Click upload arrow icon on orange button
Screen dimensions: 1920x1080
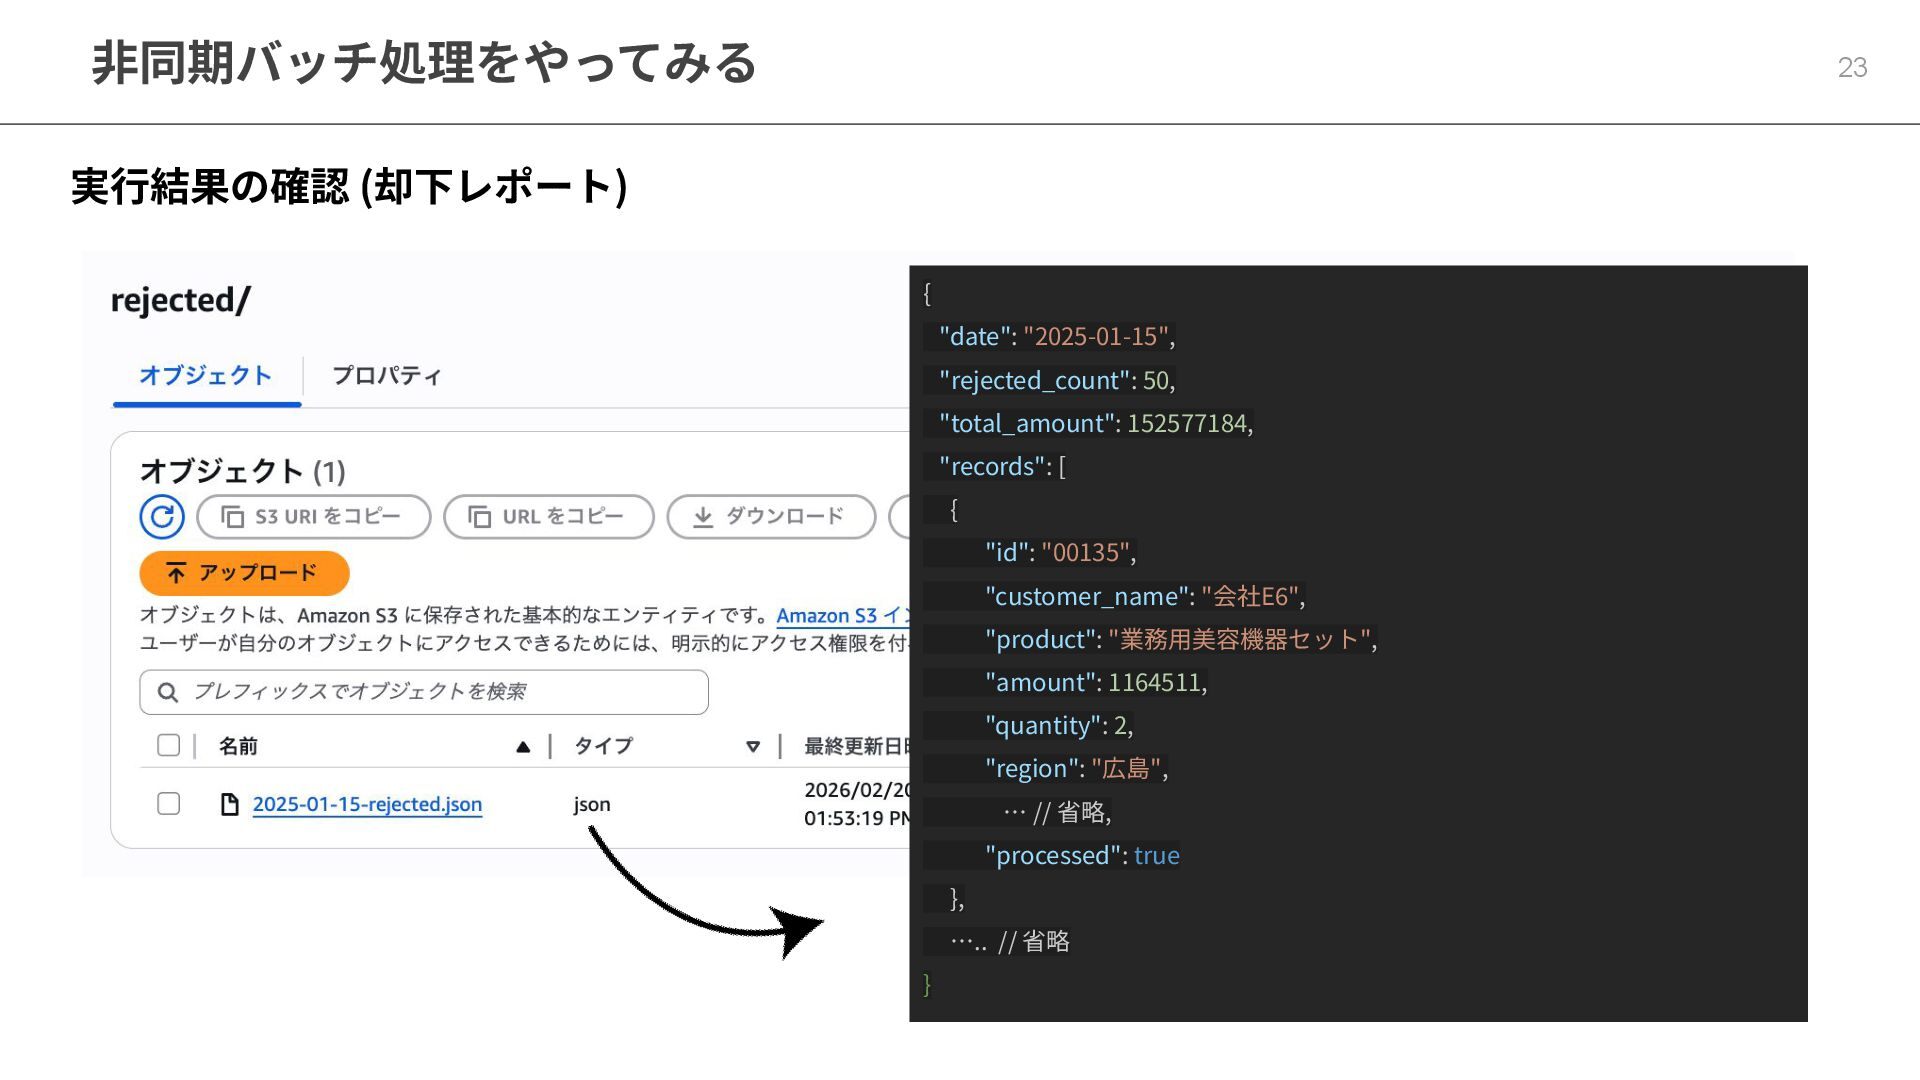176,573
